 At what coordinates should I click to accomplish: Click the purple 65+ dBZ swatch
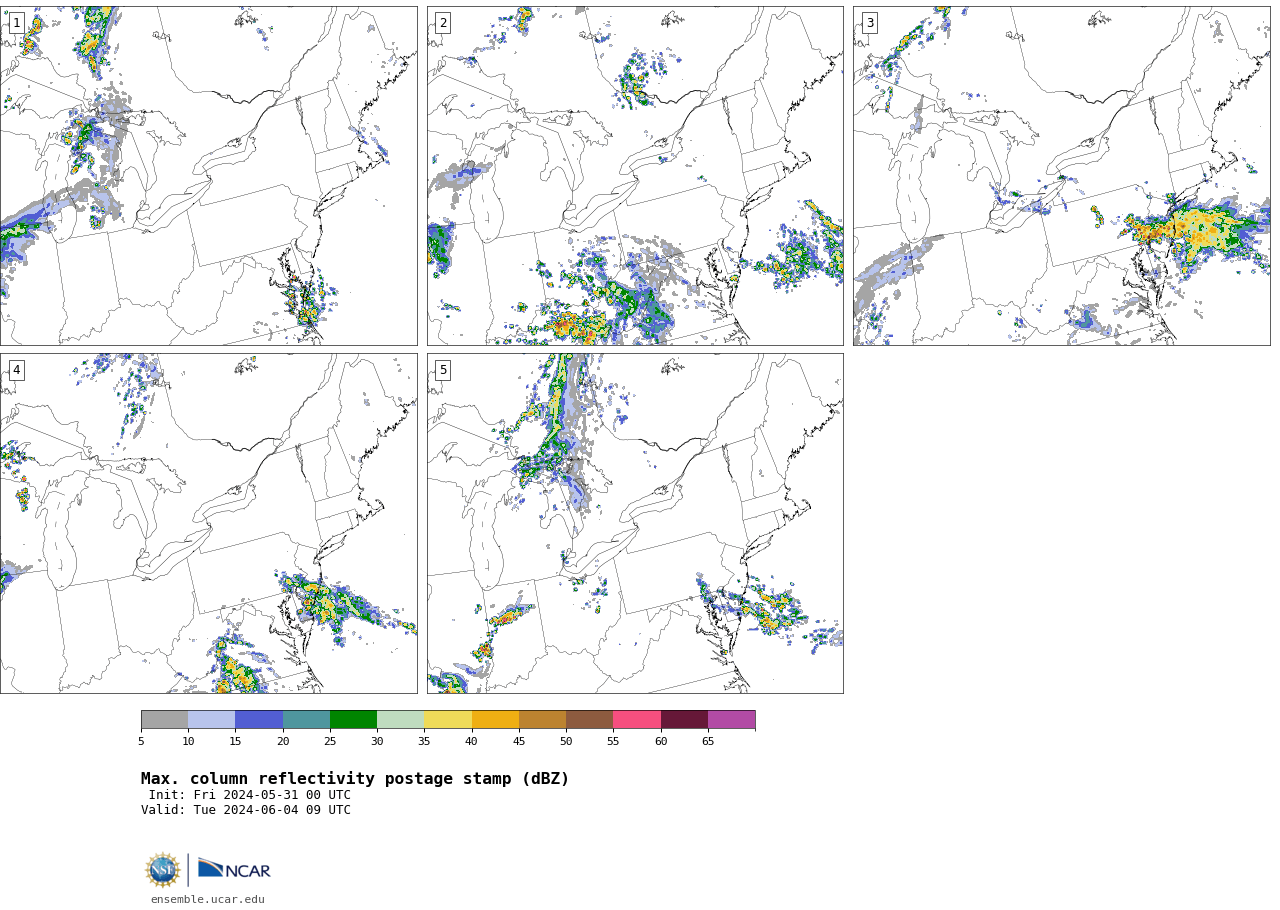pos(731,720)
